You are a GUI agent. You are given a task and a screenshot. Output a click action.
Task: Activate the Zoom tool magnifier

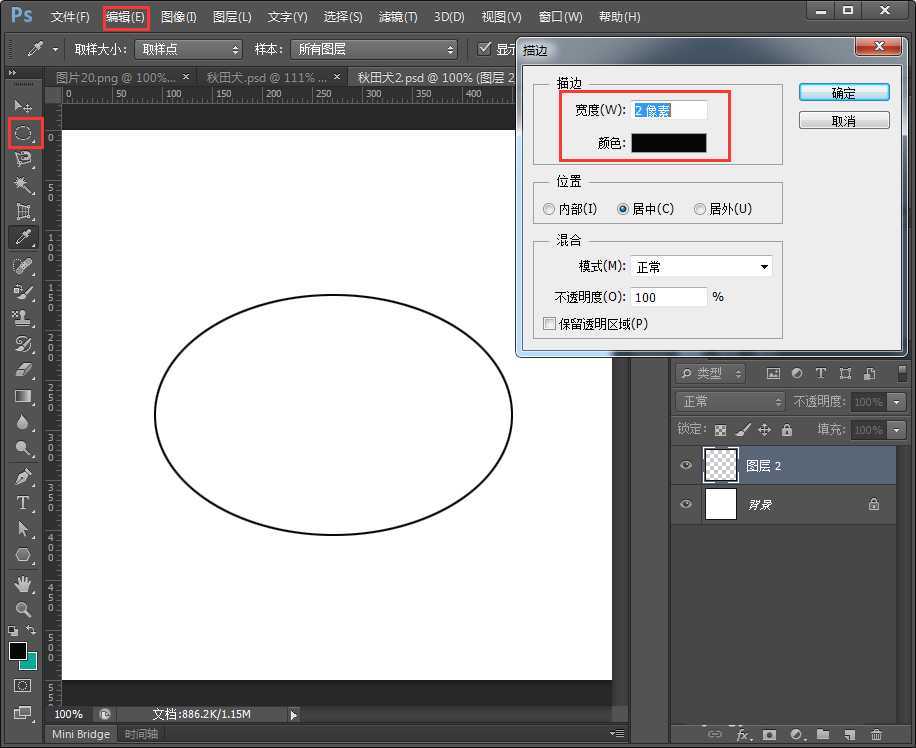click(24, 609)
